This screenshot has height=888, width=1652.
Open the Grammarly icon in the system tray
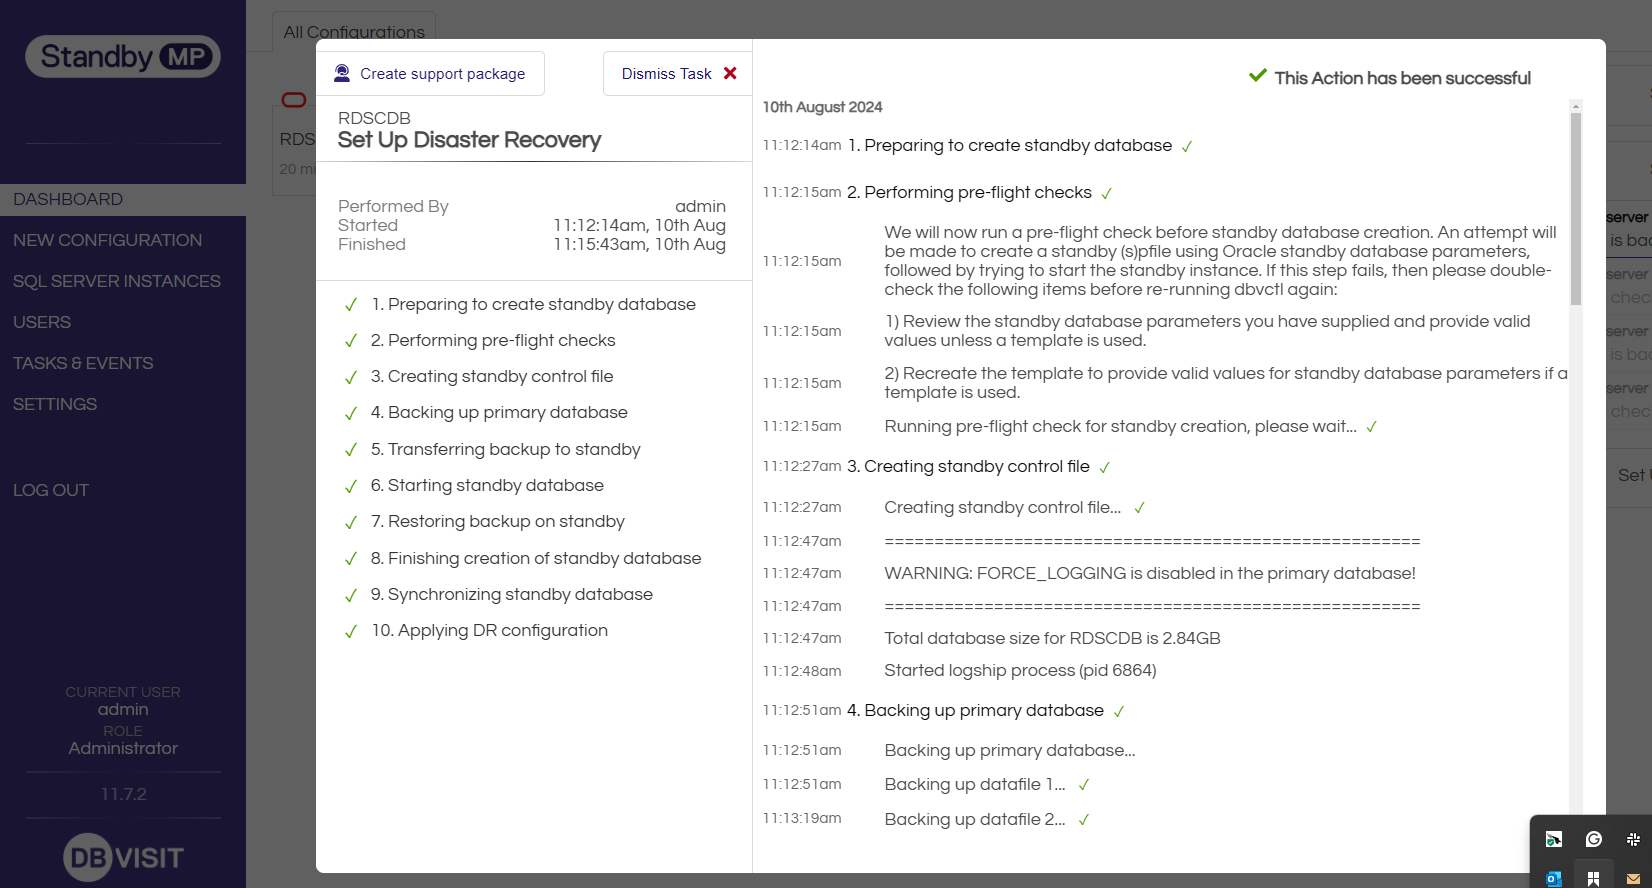[1594, 839]
